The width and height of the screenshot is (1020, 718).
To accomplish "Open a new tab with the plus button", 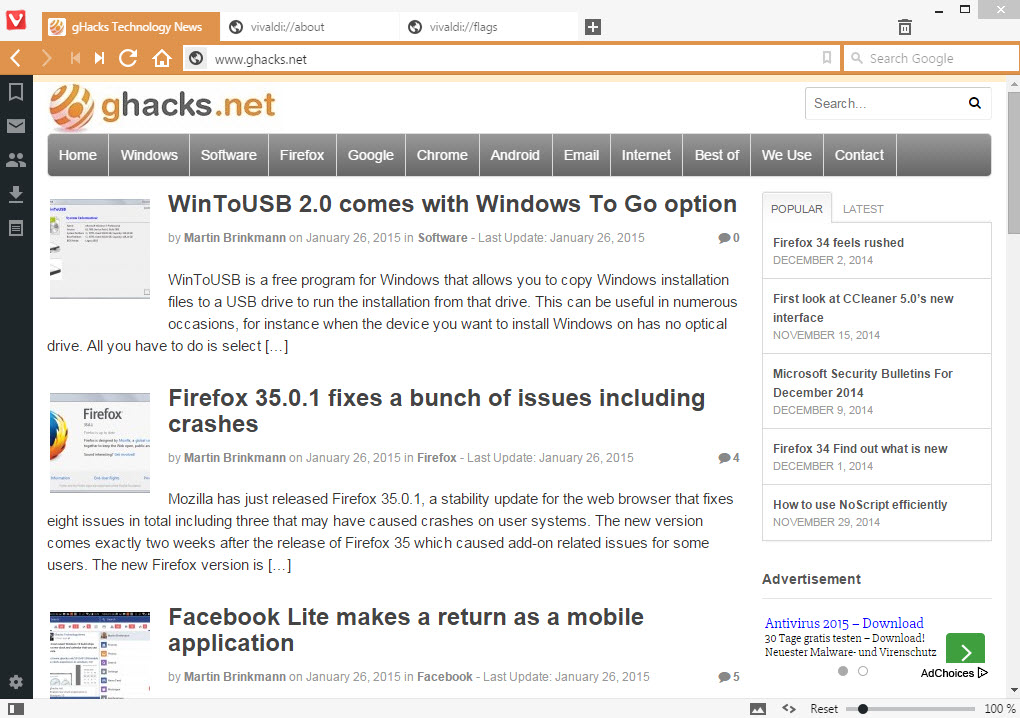I will (x=592, y=27).
